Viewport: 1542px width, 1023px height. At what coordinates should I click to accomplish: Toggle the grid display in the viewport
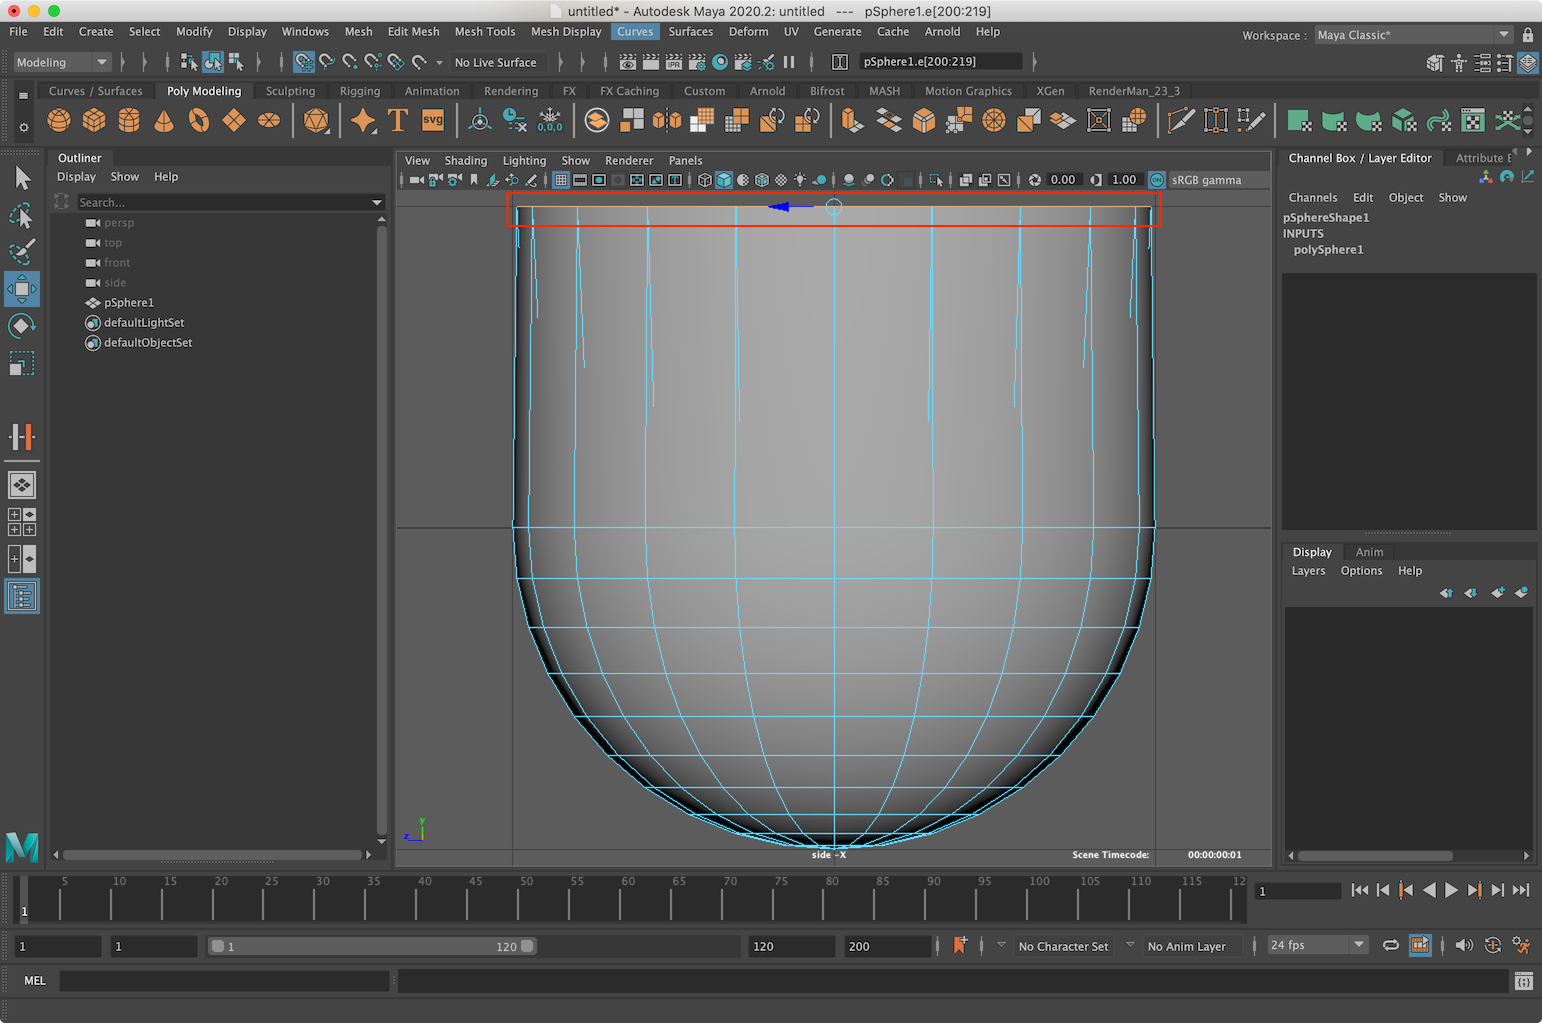point(561,180)
